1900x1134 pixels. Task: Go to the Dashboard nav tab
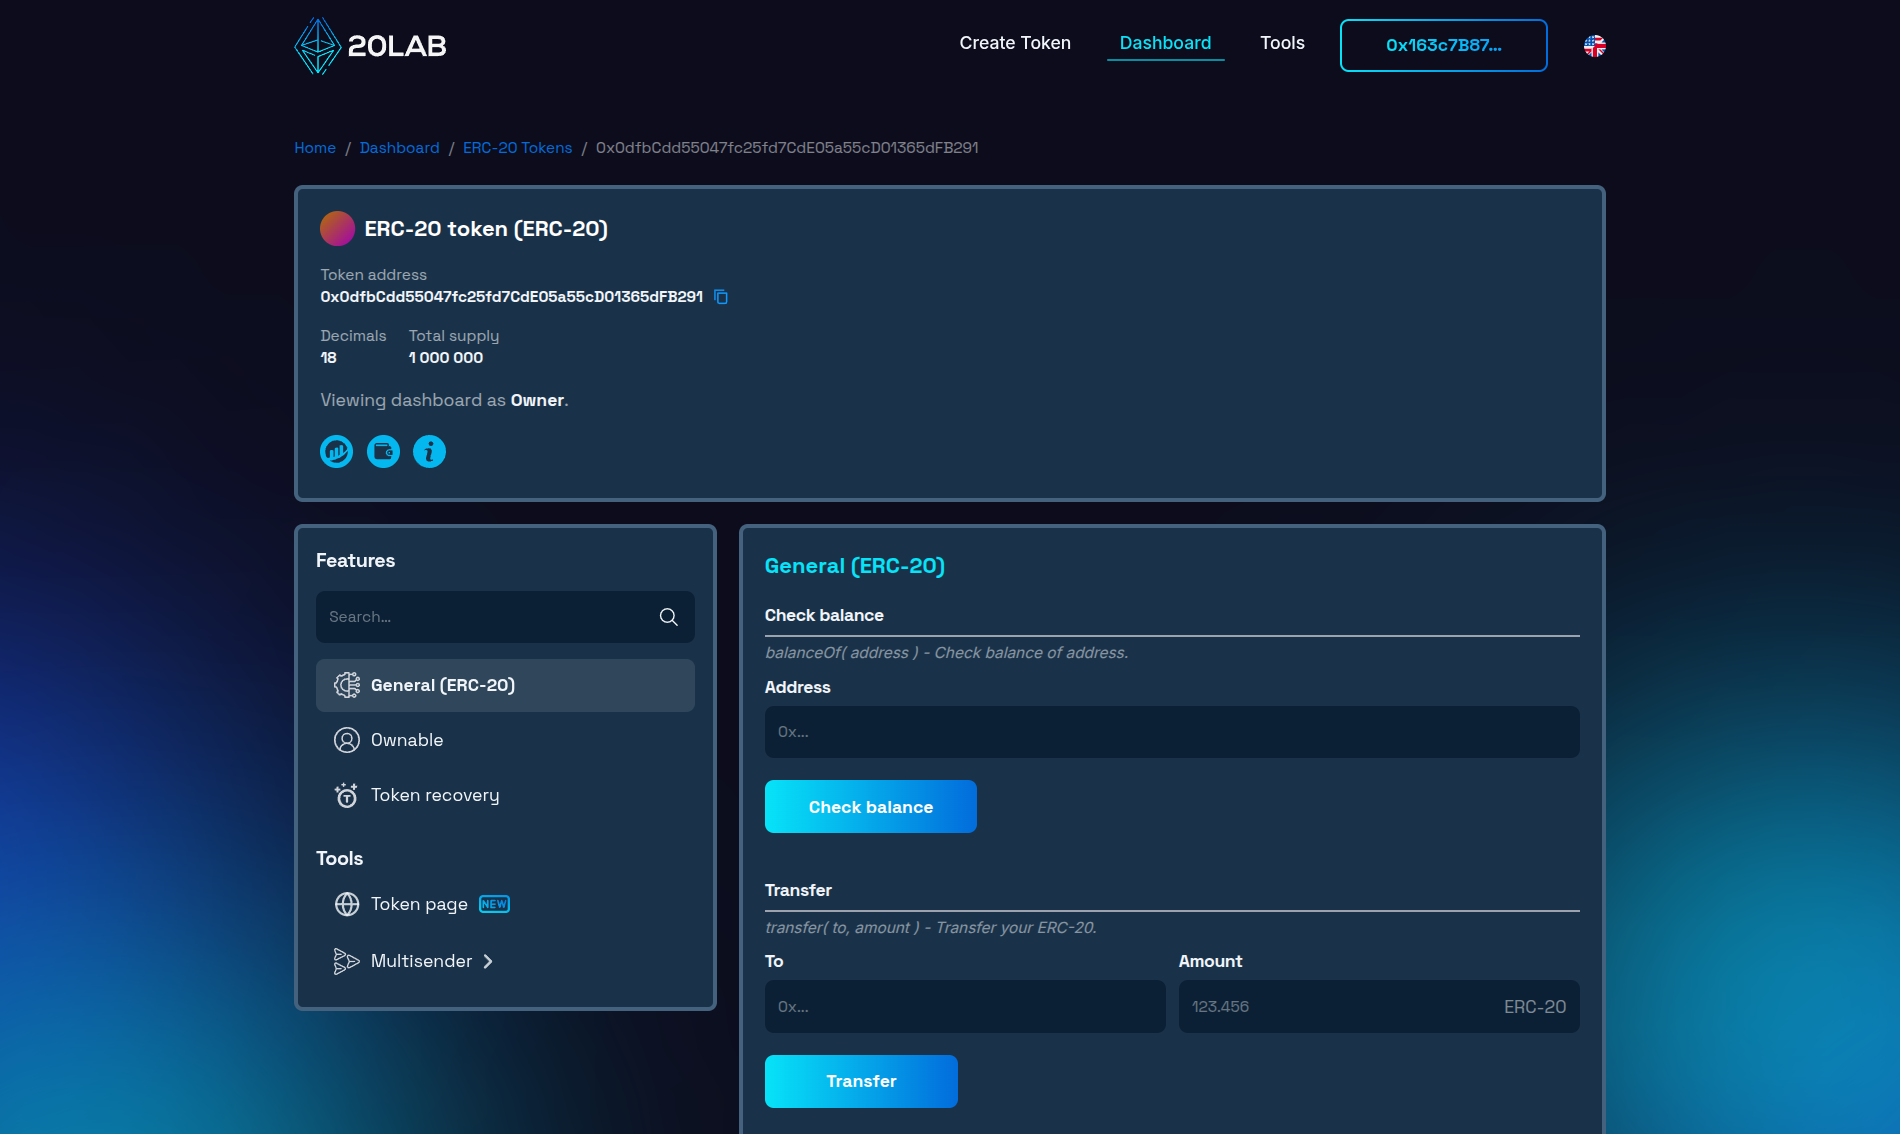pos(1165,43)
